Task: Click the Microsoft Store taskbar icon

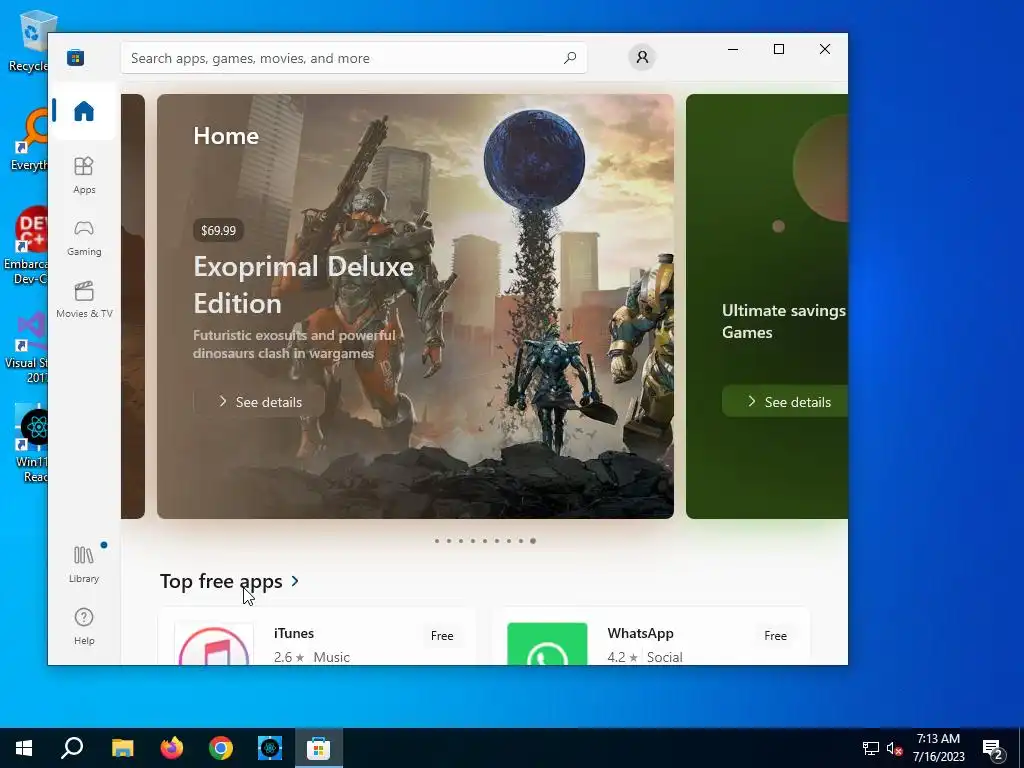Action: 319,748
